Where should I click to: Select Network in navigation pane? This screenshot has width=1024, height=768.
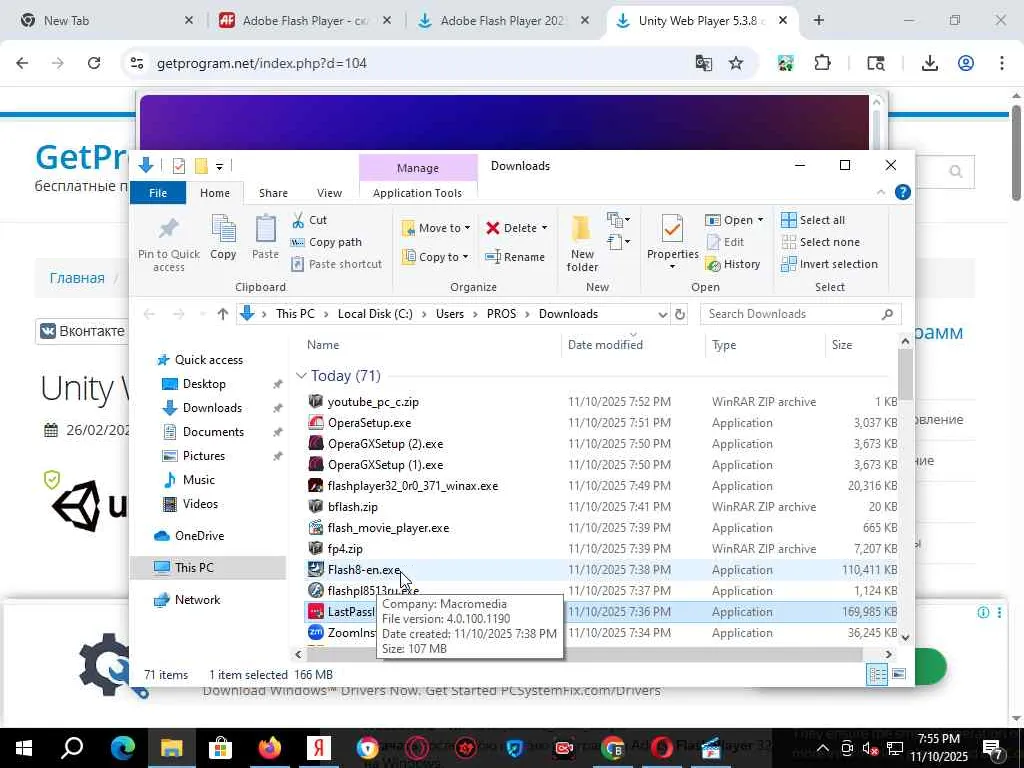pos(197,600)
